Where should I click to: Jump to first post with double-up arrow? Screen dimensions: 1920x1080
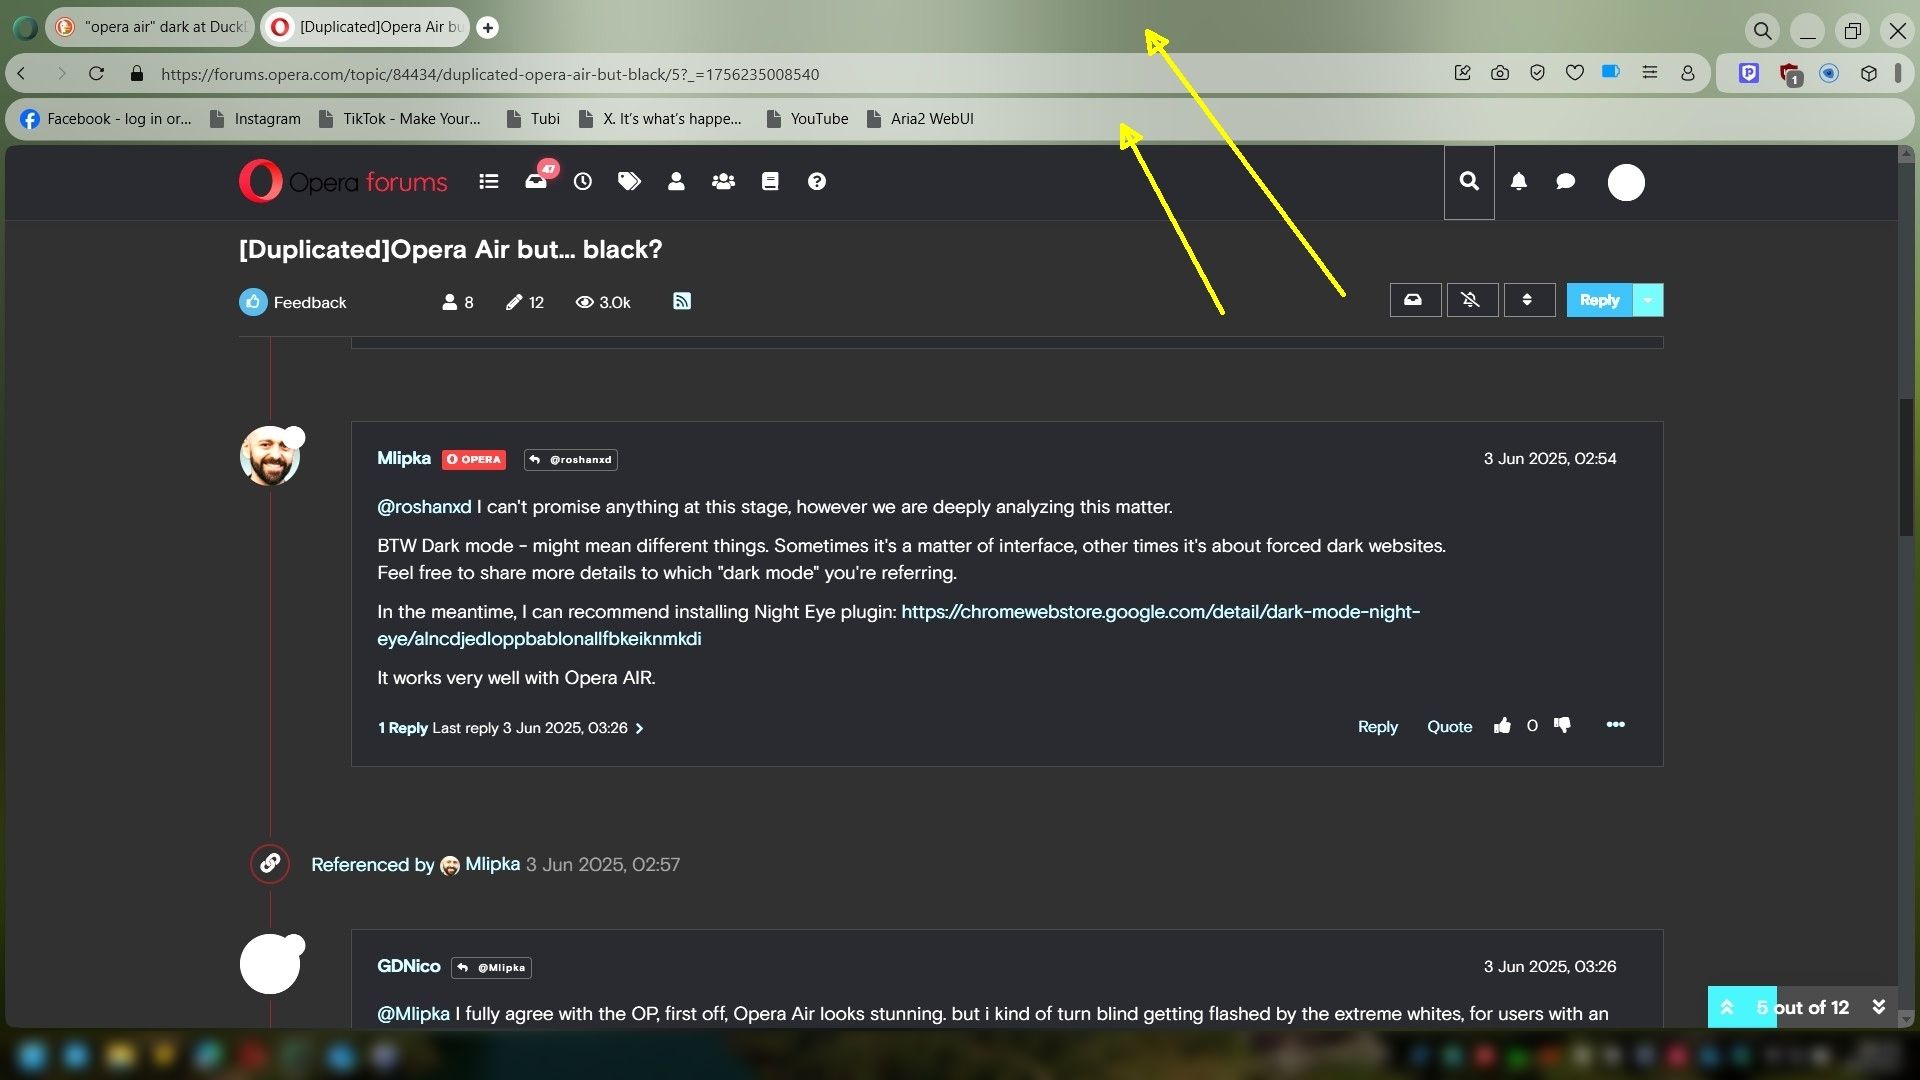pos(1727,1008)
